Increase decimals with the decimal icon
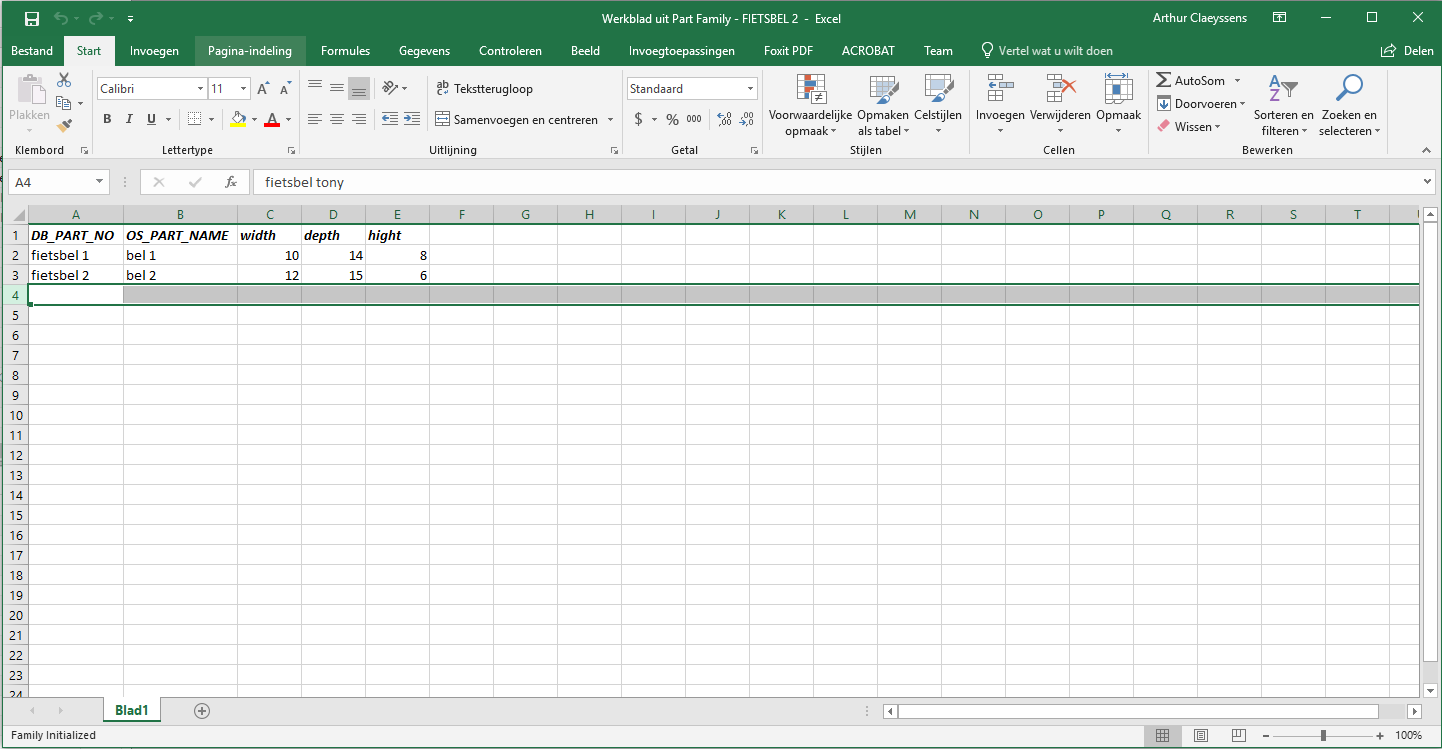1442x749 pixels. coord(723,118)
